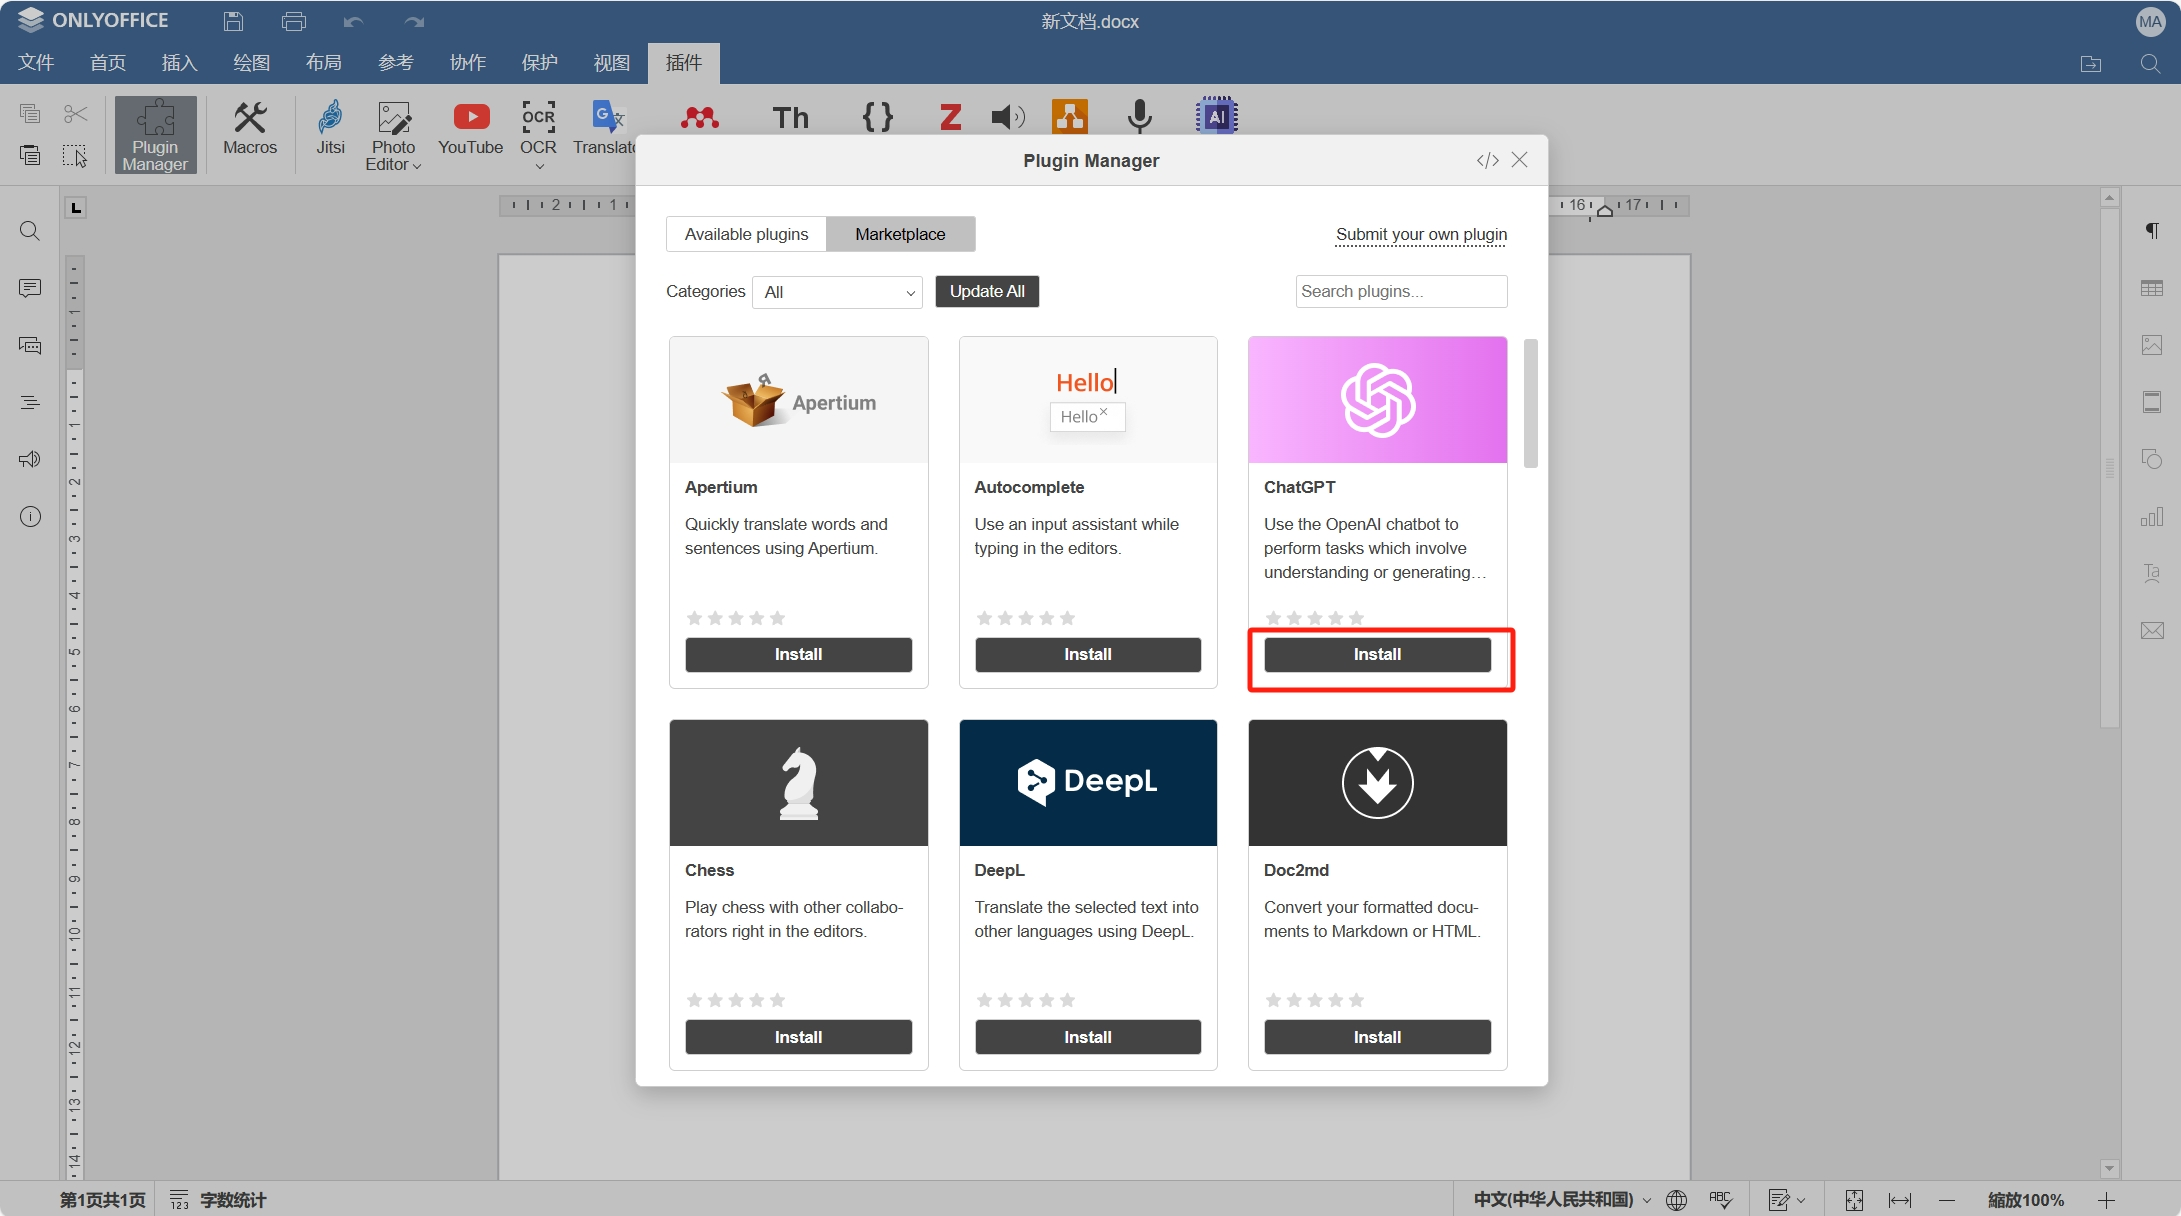This screenshot has height=1216, width=2181.
Task: Open chart settings in right sidebar
Action: click(x=2152, y=516)
